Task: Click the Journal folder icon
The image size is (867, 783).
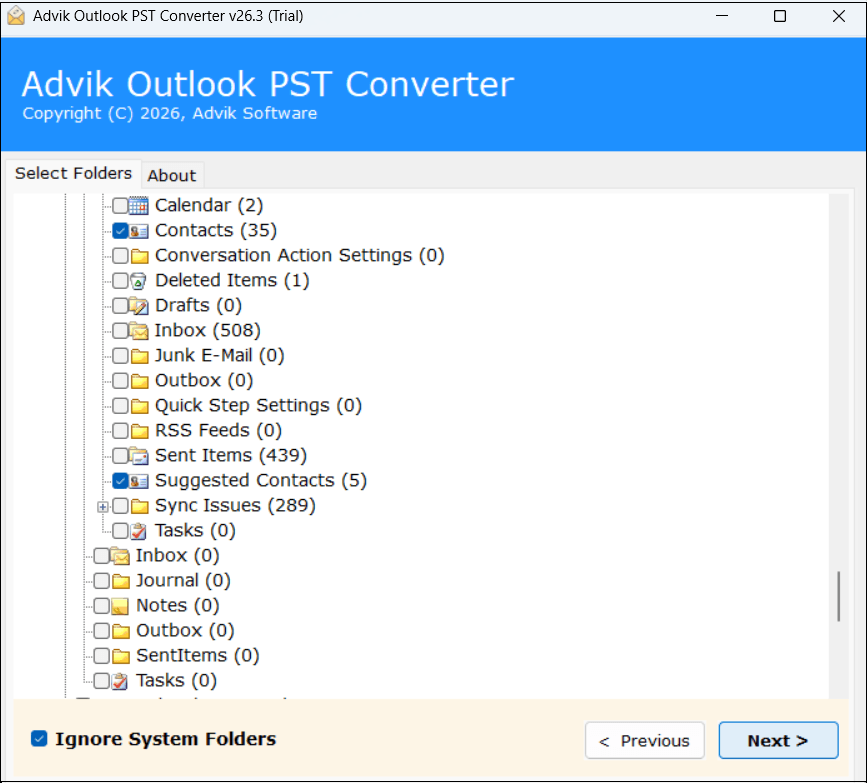Action: click(x=121, y=581)
